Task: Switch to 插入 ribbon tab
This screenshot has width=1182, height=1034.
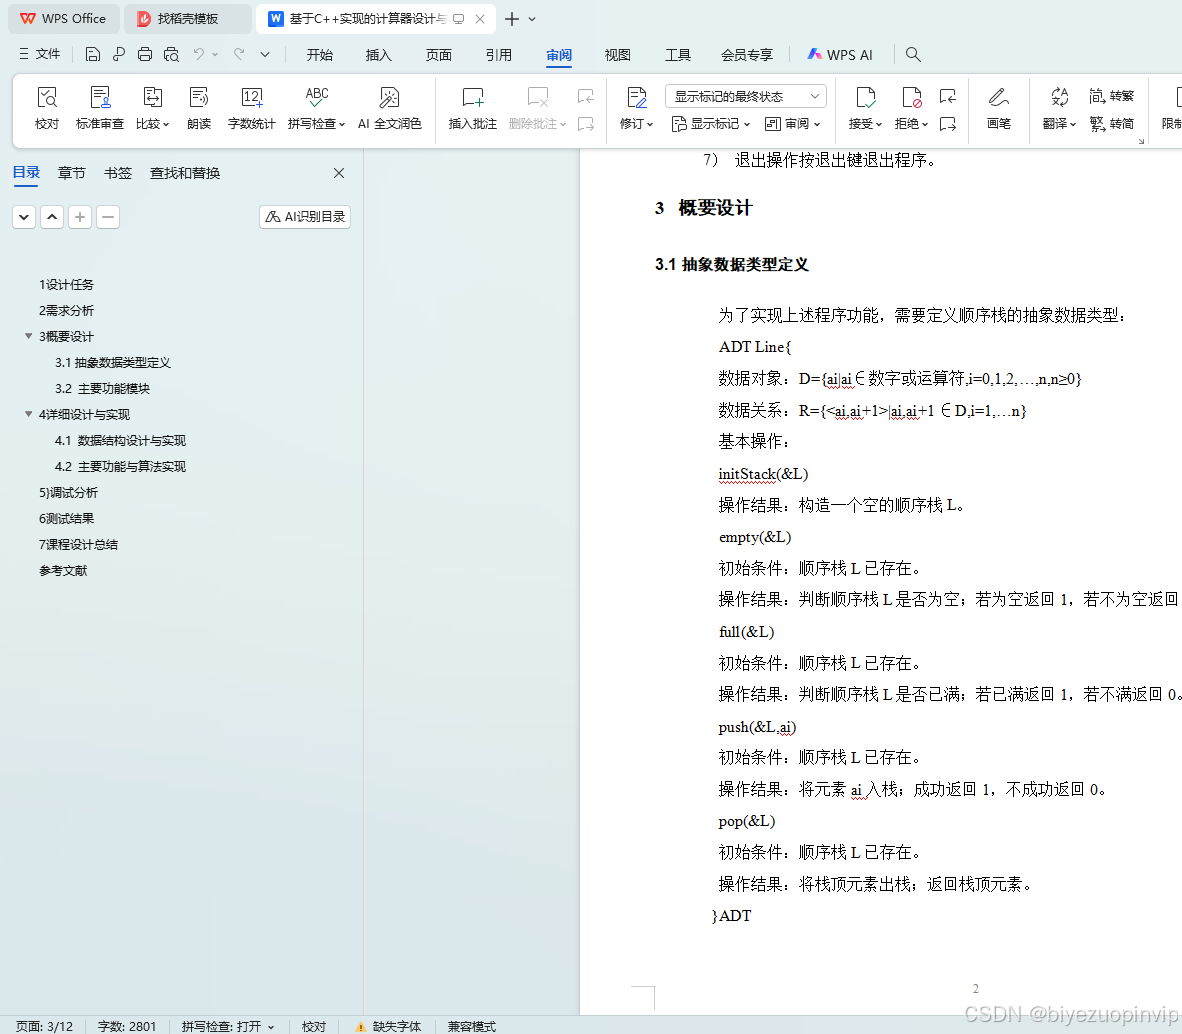Action: pos(378,55)
